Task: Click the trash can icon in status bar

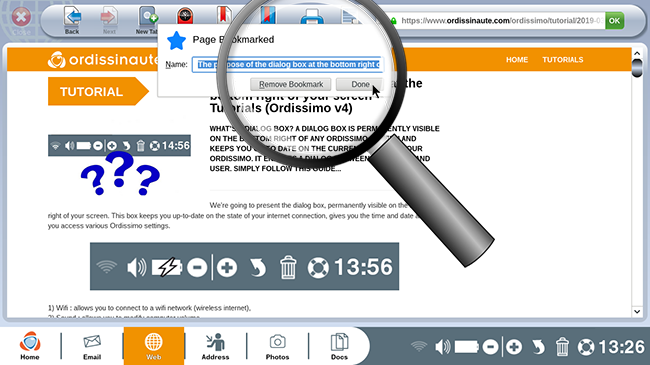Action: tap(562, 347)
